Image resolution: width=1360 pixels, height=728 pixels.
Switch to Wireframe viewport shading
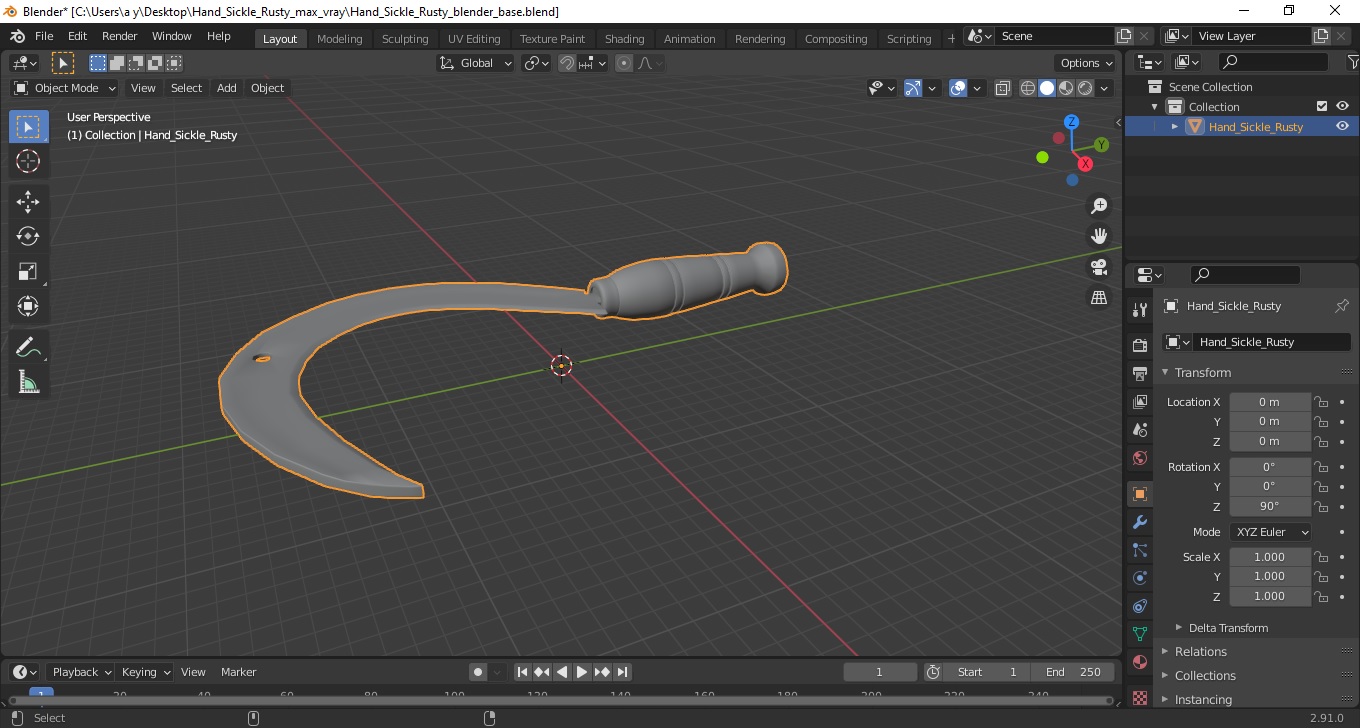point(1028,88)
